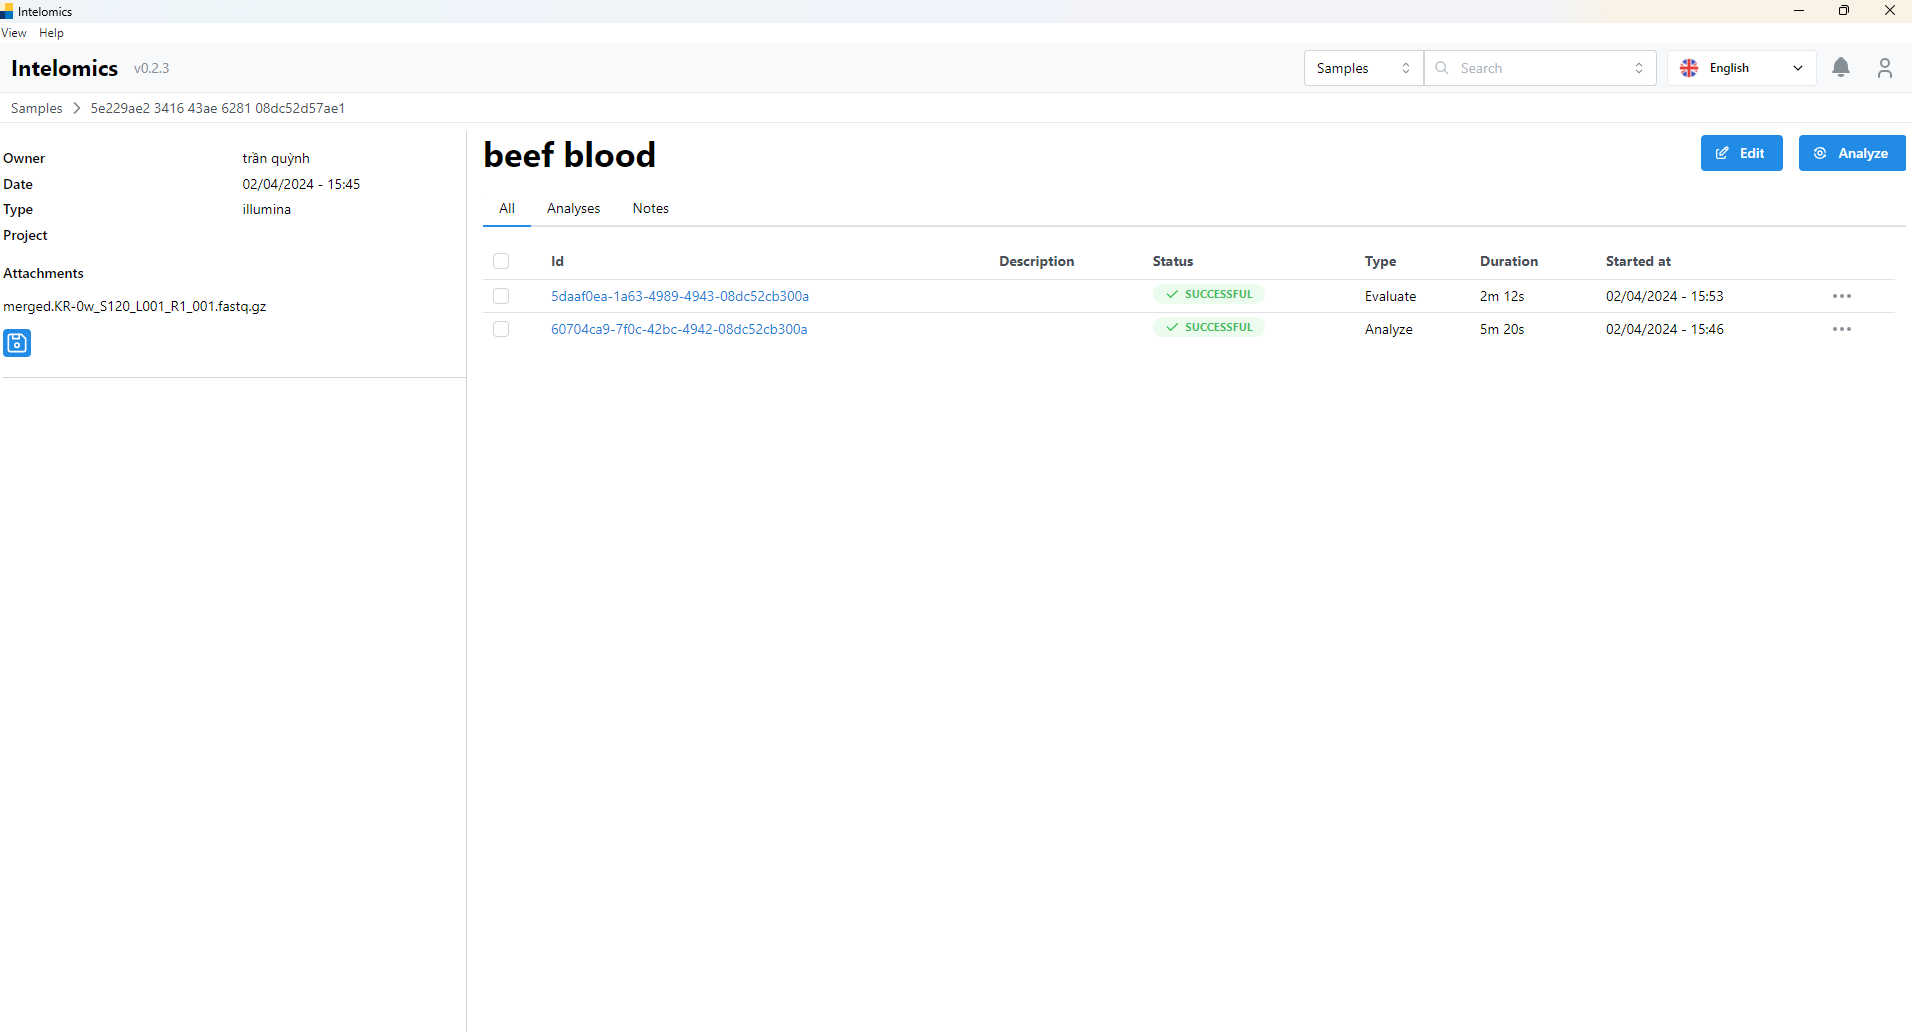Open the Help menu
This screenshot has height=1032, width=1912.
coord(51,33)
